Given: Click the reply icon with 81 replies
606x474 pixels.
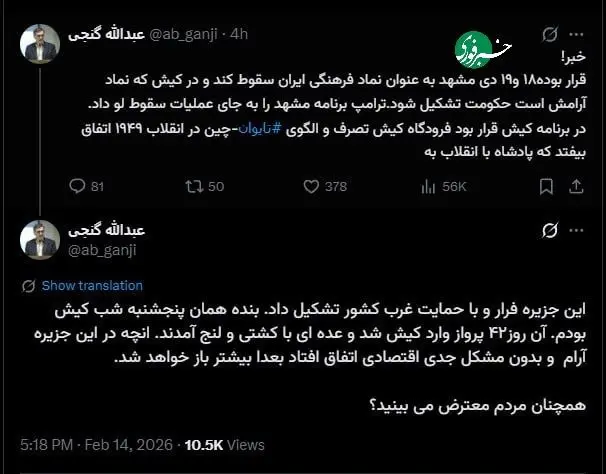Looking at the screenshot, I should point(79,186).
